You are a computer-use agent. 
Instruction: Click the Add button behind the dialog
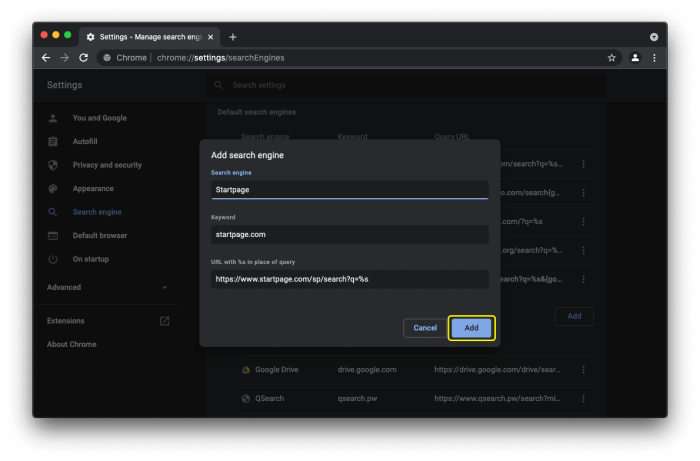pyautogui.click(x=574, y=316)
